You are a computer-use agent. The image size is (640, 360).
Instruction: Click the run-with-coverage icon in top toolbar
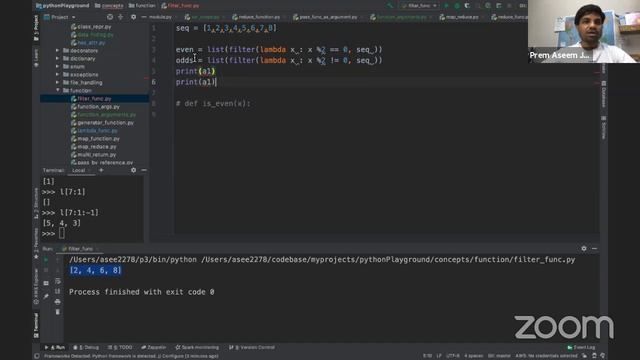pyautogui.click(x=467, y=6)
